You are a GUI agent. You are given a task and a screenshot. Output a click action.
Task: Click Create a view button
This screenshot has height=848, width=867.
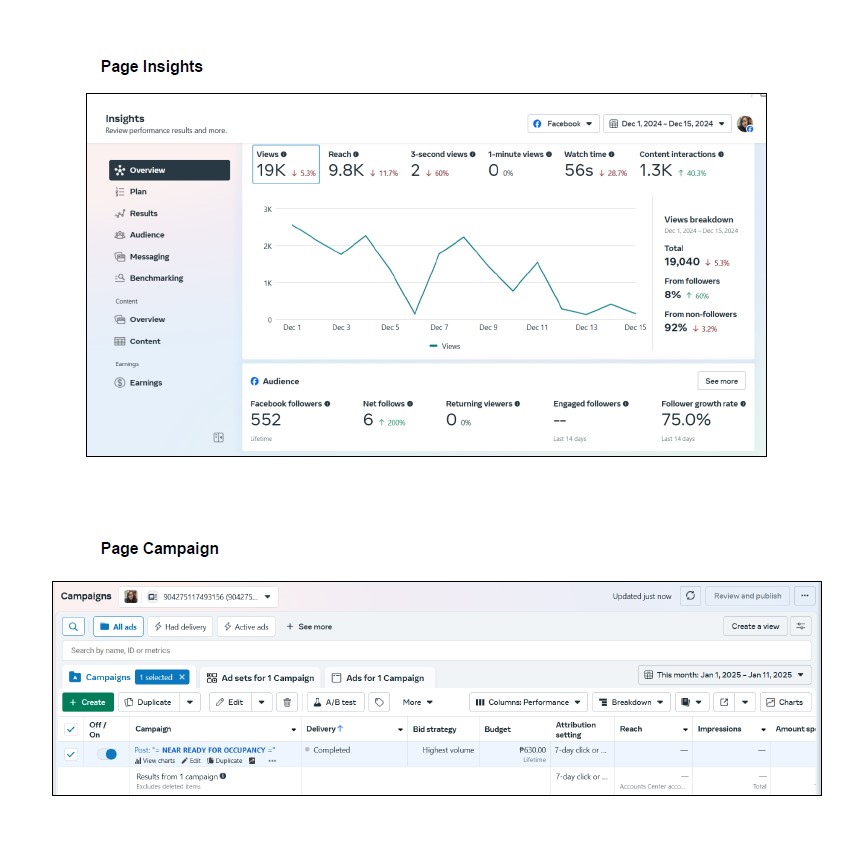tap(755, 626)
